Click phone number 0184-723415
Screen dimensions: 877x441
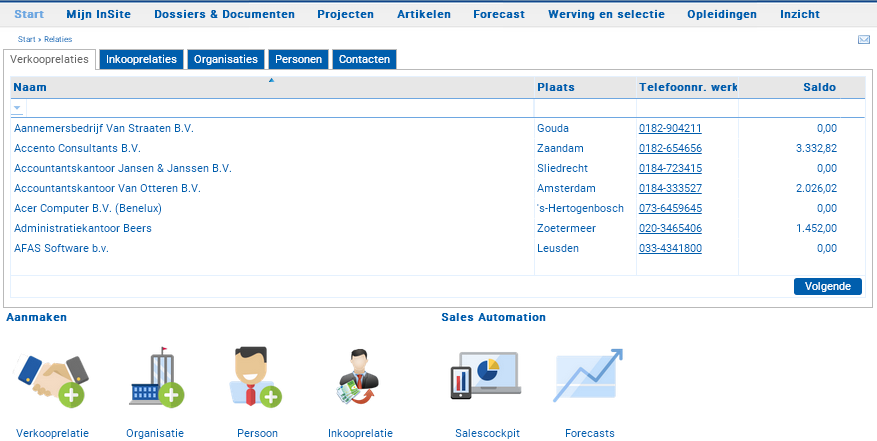tap(670, 168)
